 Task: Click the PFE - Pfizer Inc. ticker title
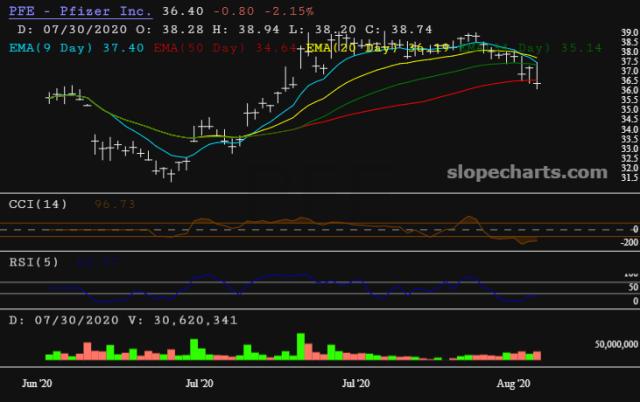pyautogui.click(x=80, y=11)
